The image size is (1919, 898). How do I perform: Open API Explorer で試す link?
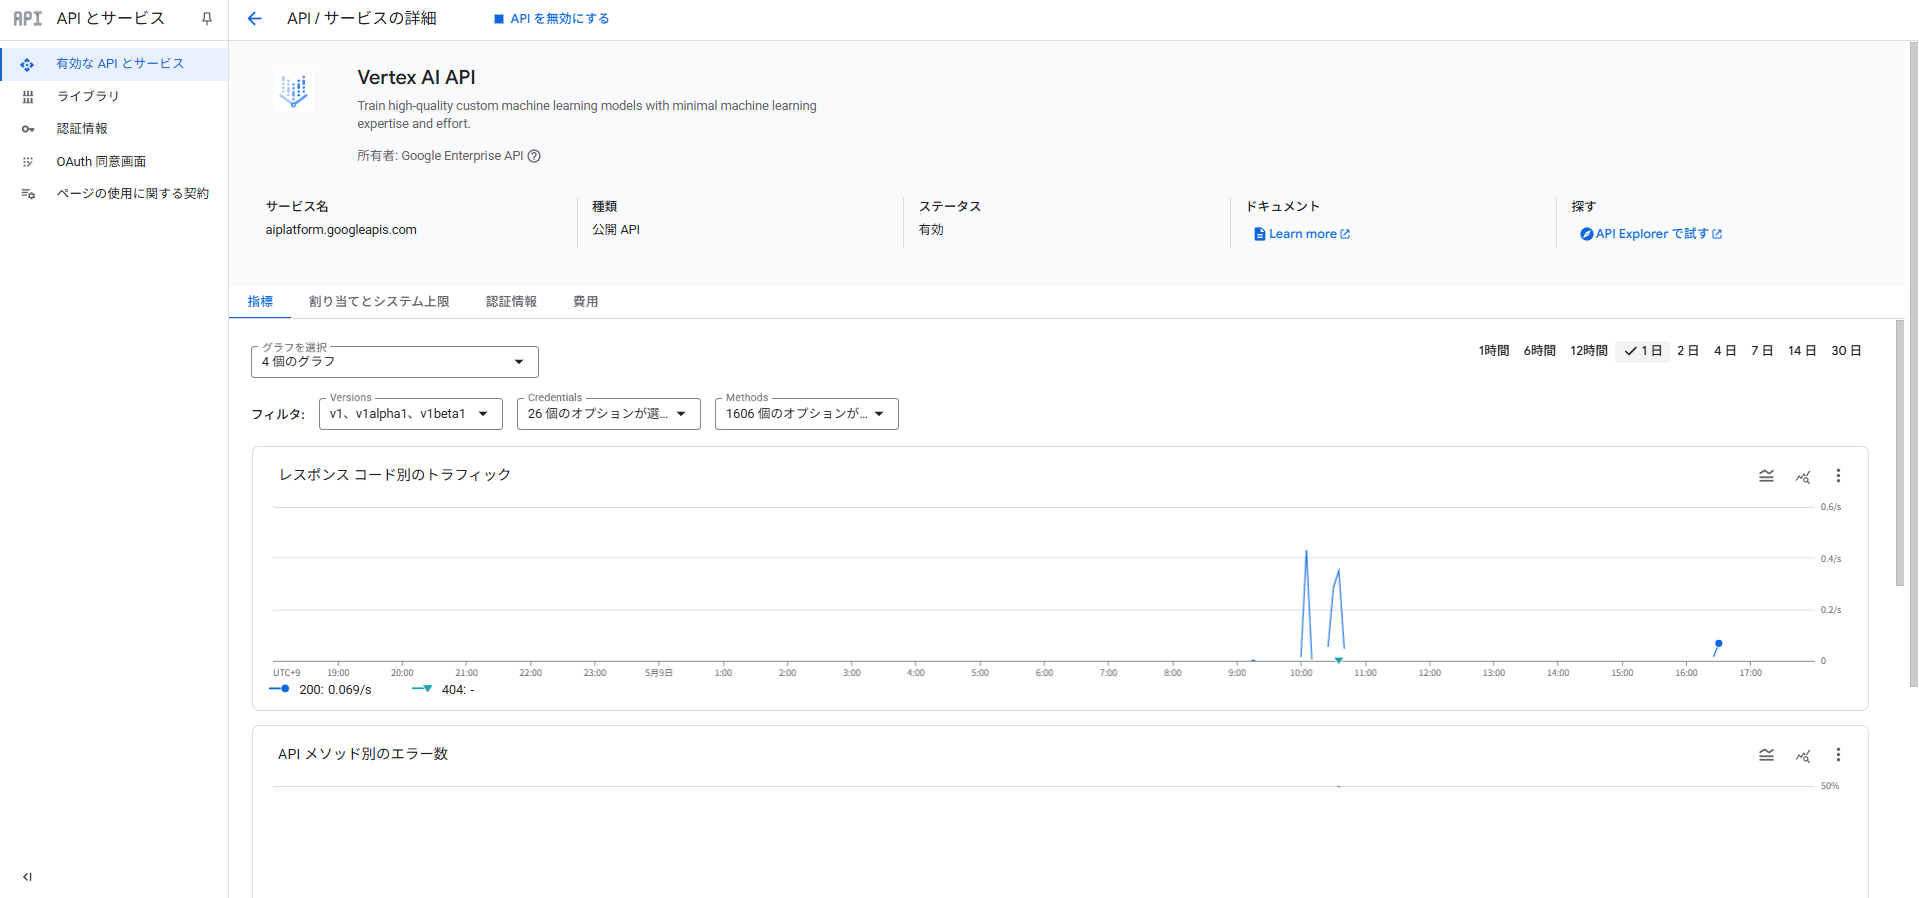[1651, 234]
